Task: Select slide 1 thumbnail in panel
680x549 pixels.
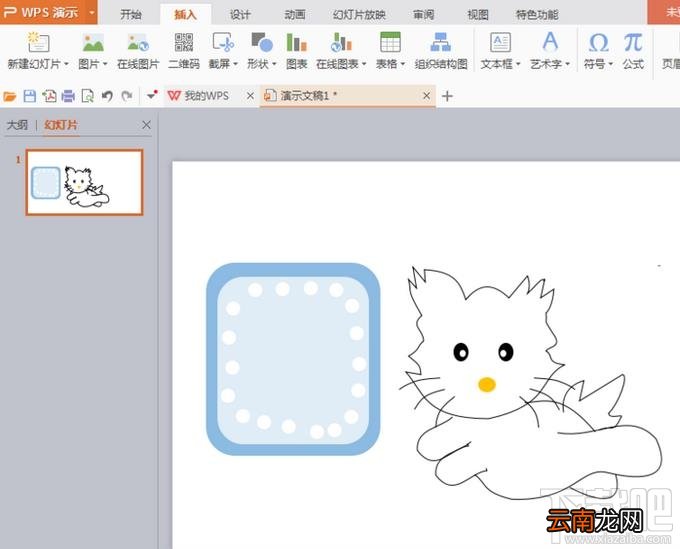Action: pos(85,182)
